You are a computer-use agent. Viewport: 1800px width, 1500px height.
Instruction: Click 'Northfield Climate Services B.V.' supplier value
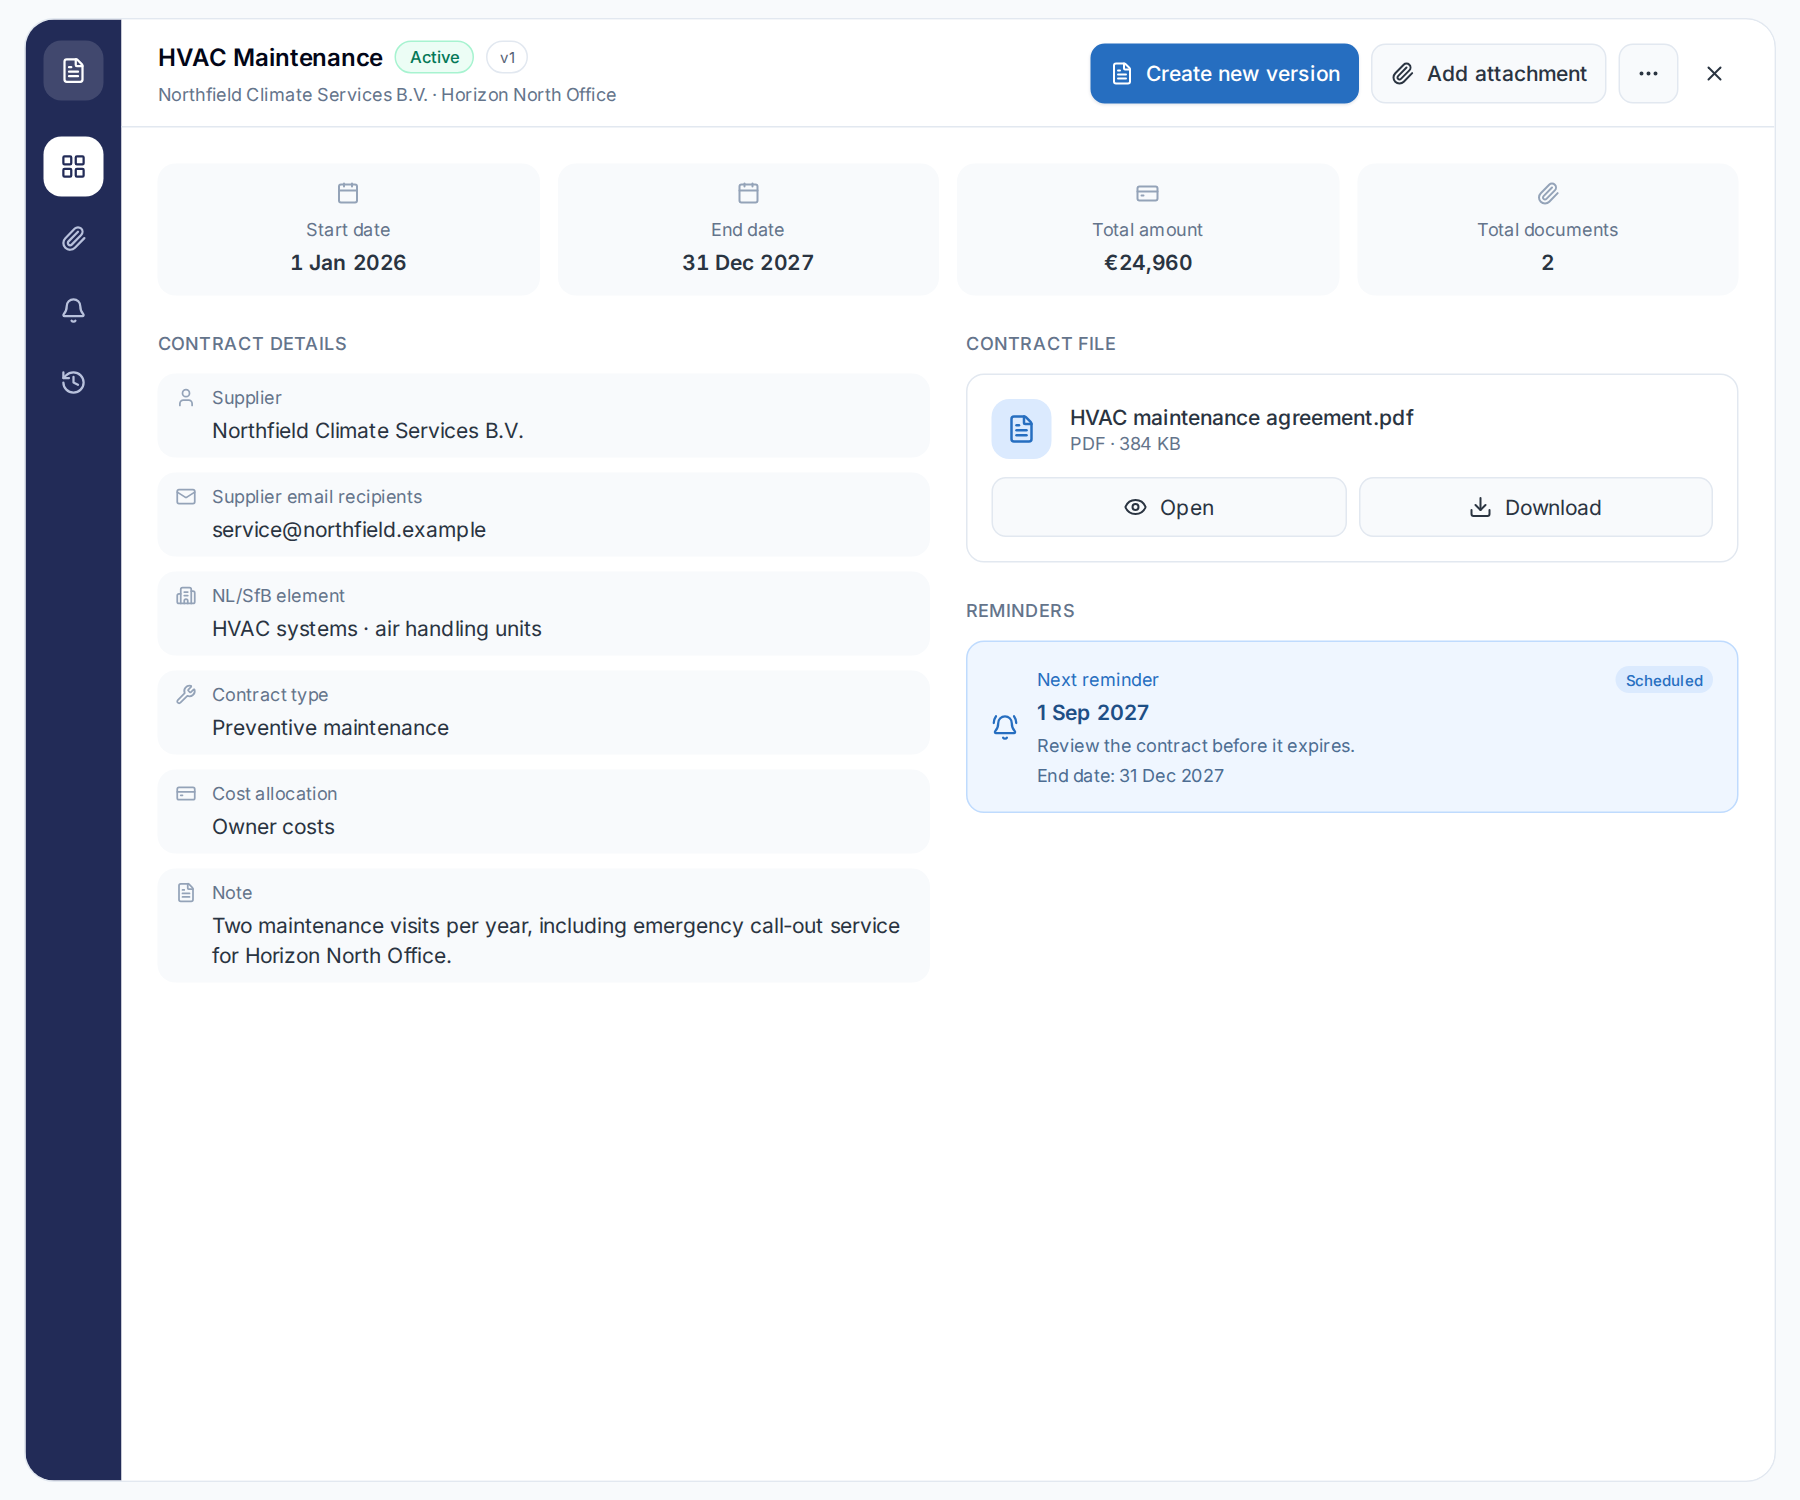(x=368, y=431)
